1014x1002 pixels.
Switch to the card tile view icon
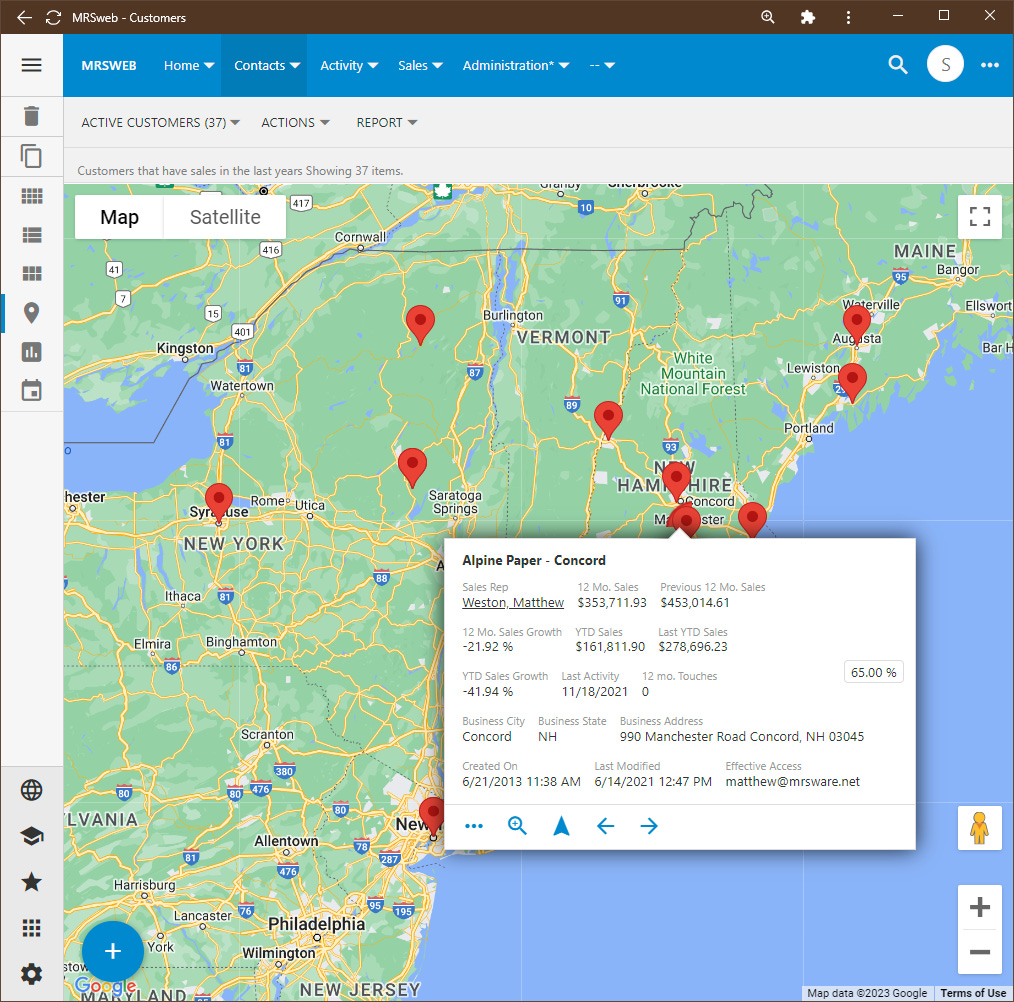click(x=31, y=274)
